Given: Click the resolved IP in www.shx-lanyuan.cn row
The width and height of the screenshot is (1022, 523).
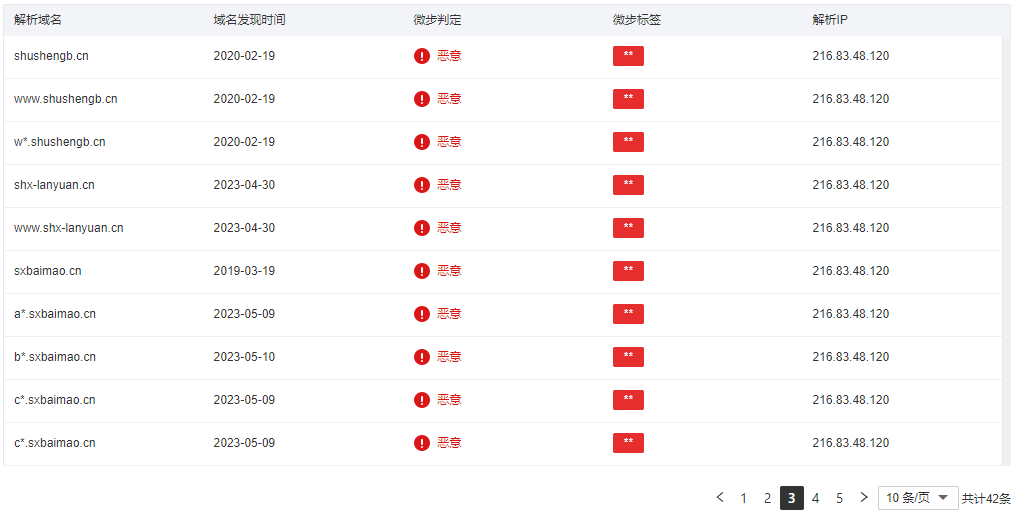Looking at the screenshot, I should [850, 228].
